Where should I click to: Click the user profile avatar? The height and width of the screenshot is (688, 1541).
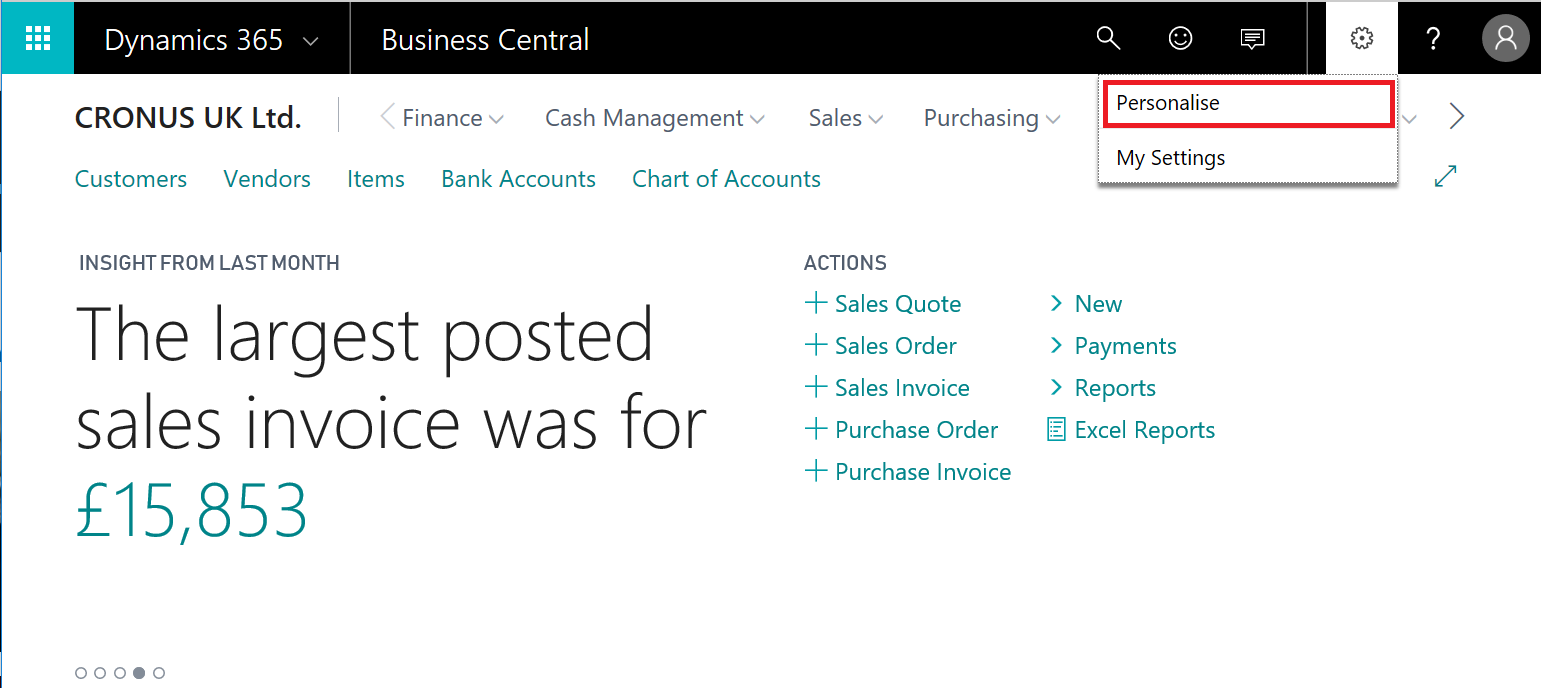pyautogui.click(x=1505, y=39)
